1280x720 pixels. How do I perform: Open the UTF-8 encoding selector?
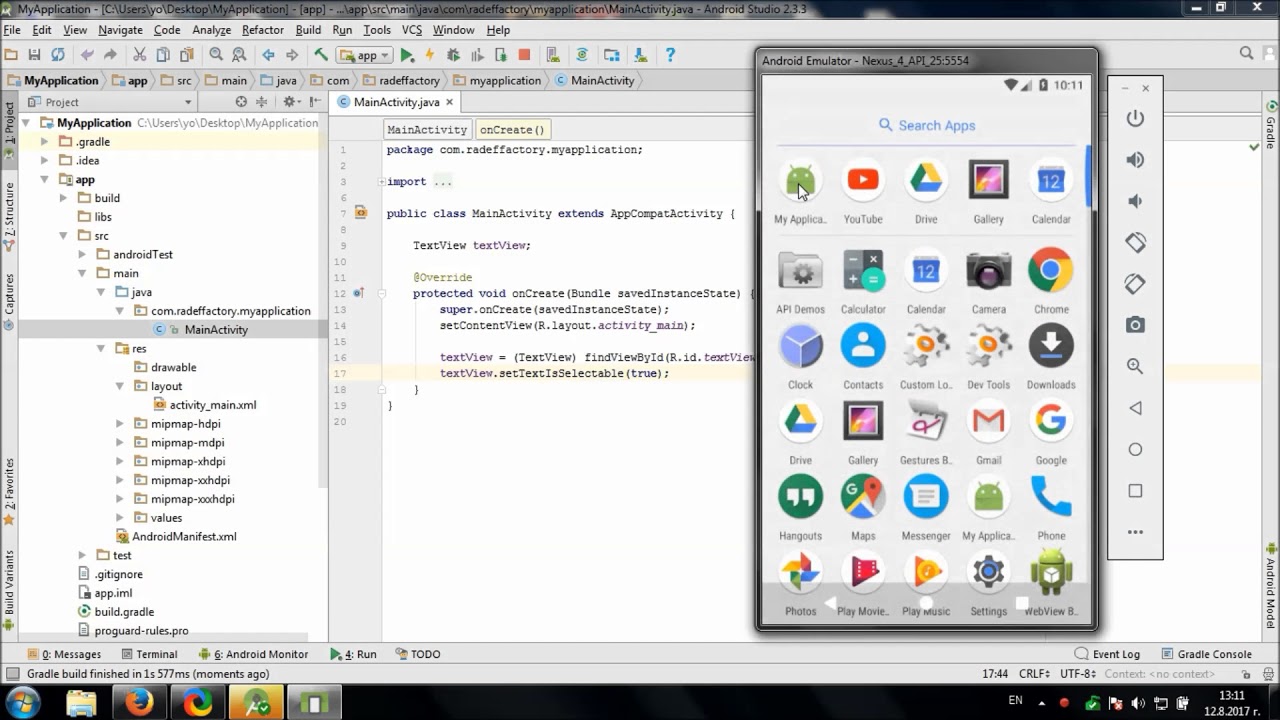pos(1080,674)
